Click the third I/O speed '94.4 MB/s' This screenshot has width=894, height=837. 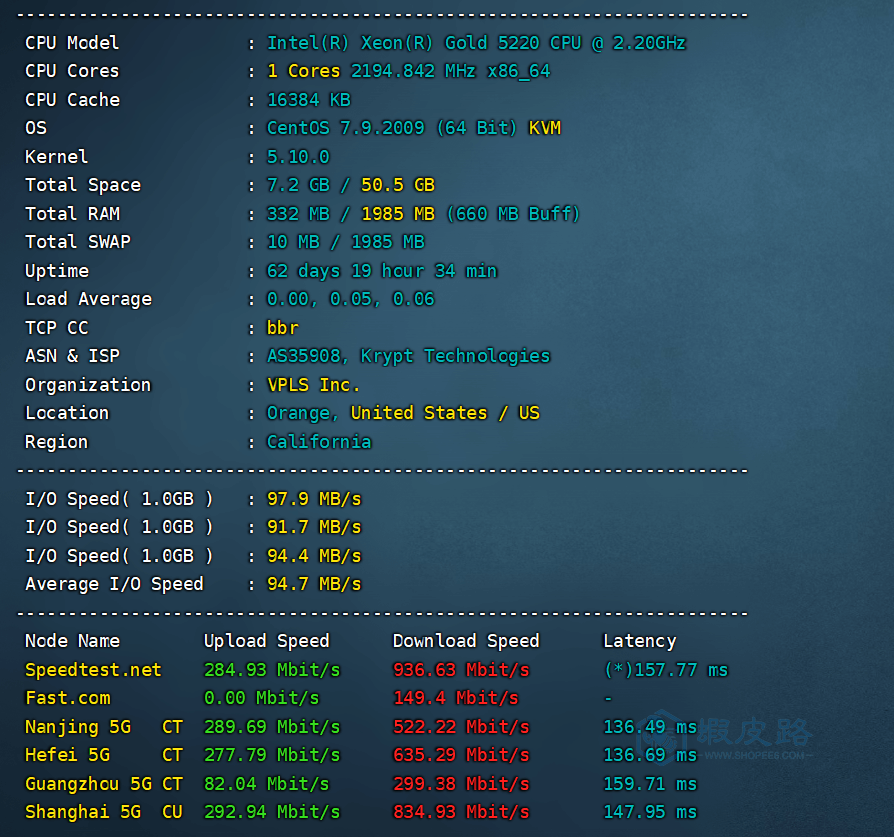coord(314,556)
